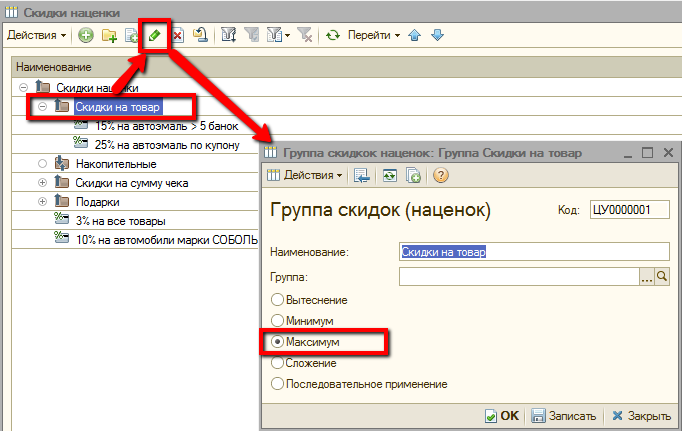The height and width of the screenshot is (431, 682).
Task: Expand the Подарки tree group
Action: pyautogui.click(x=42, y=201)
